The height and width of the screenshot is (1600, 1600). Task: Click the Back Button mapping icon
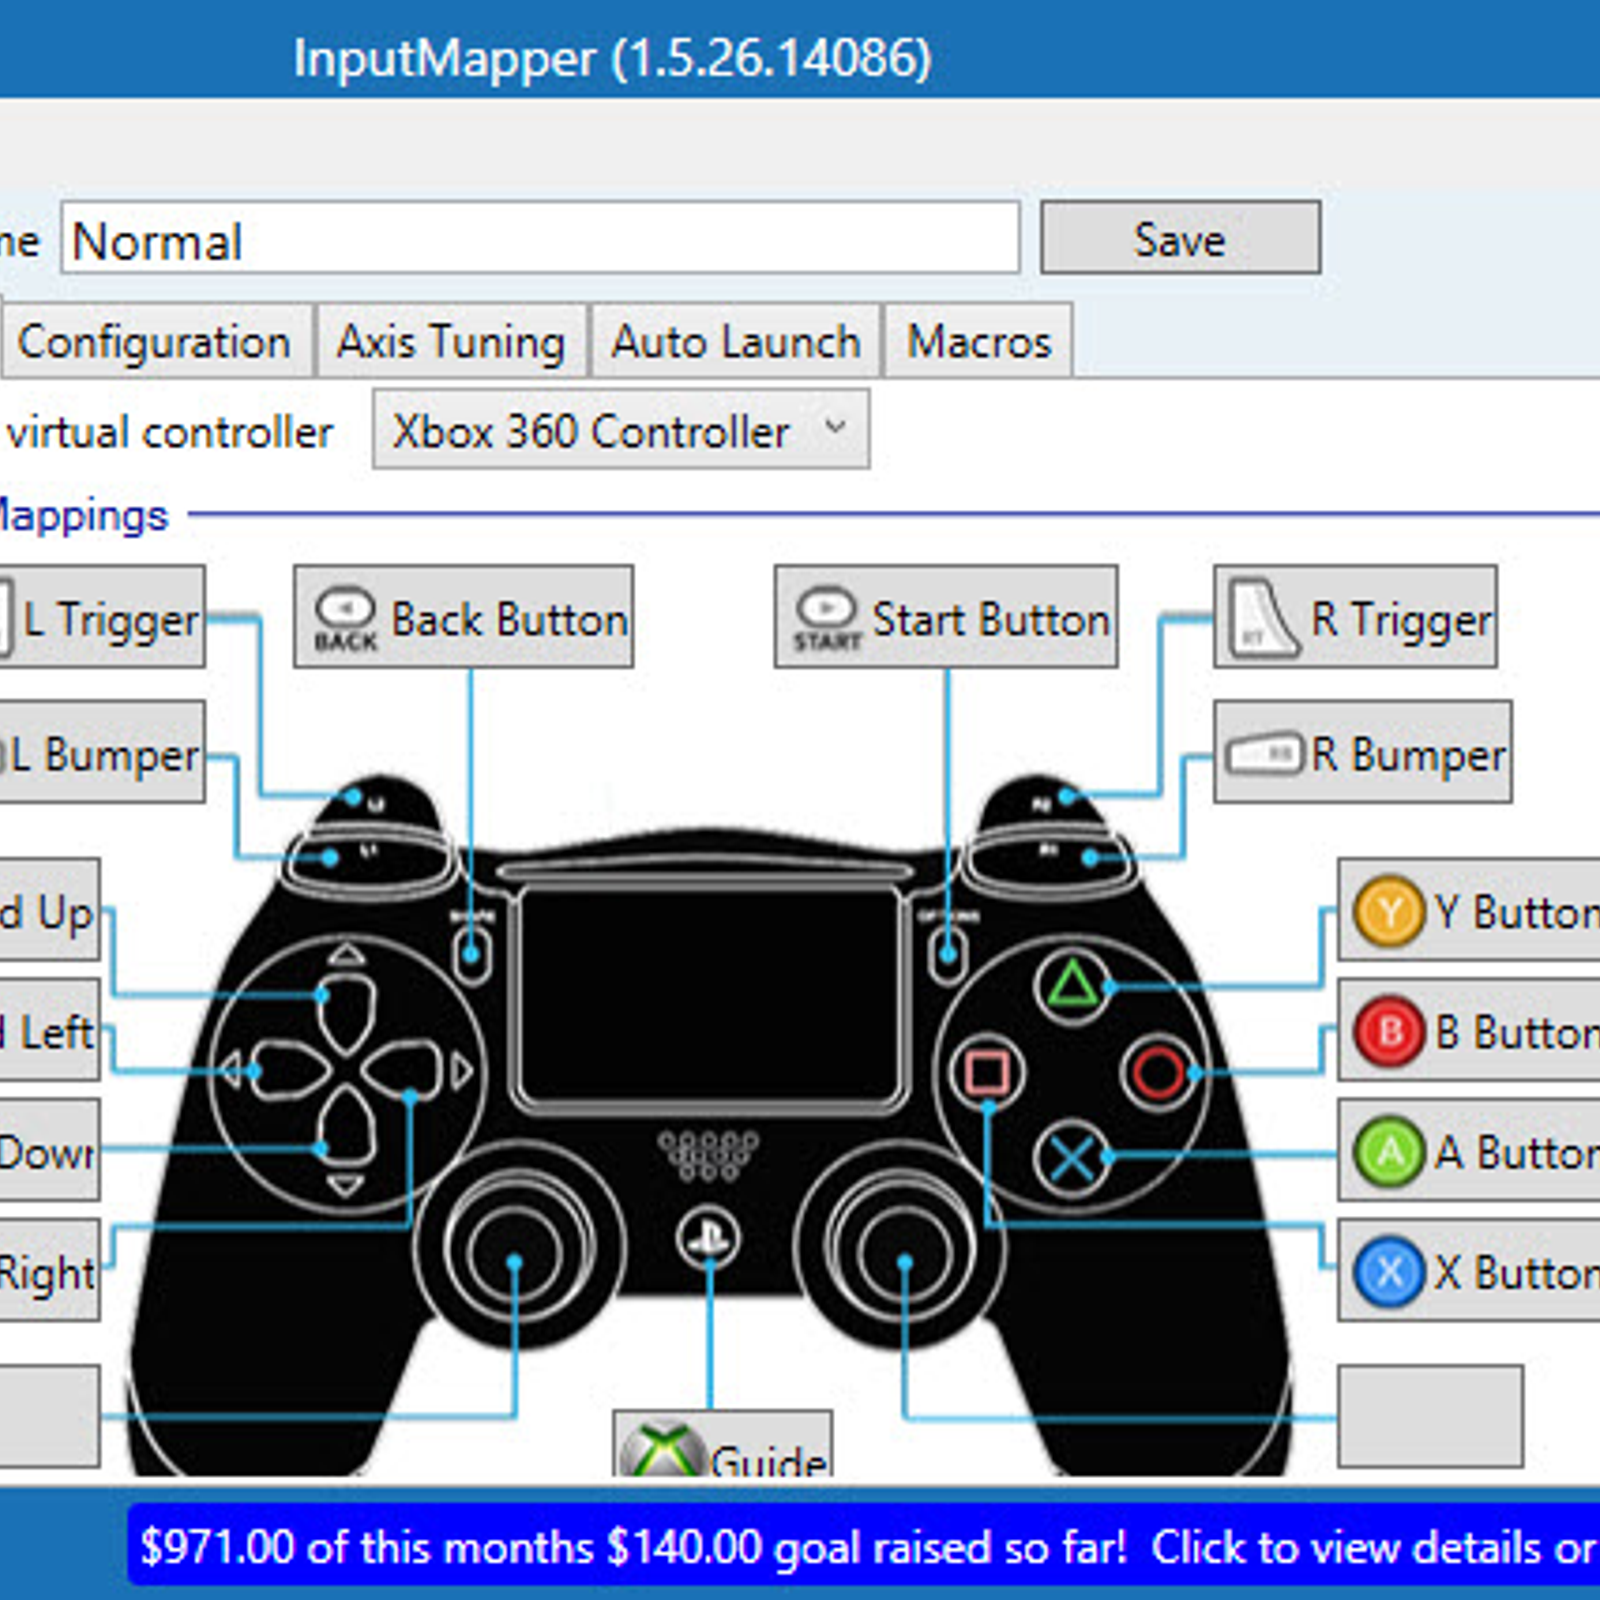click(345, 617)
